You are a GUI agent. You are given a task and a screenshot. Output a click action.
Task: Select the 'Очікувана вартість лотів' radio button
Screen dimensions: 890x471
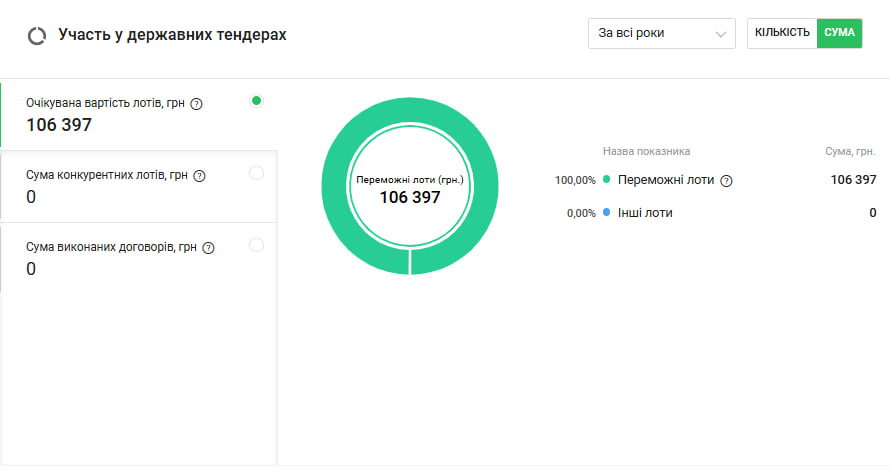point(256,101)
